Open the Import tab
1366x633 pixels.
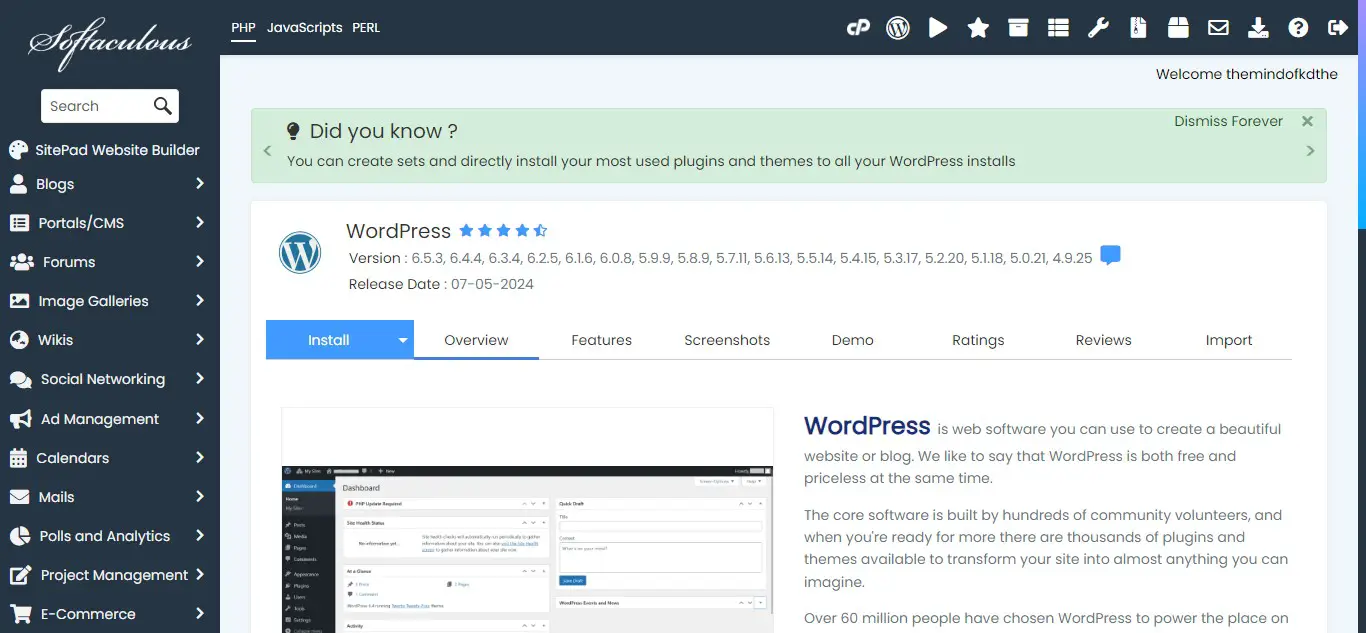click(1229, 340)
